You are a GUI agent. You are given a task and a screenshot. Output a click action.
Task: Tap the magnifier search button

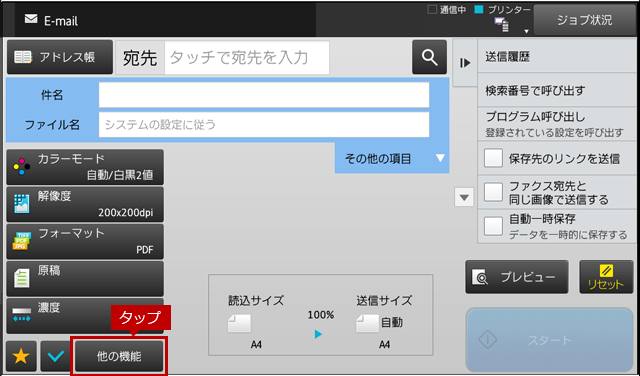coord(429,57)
